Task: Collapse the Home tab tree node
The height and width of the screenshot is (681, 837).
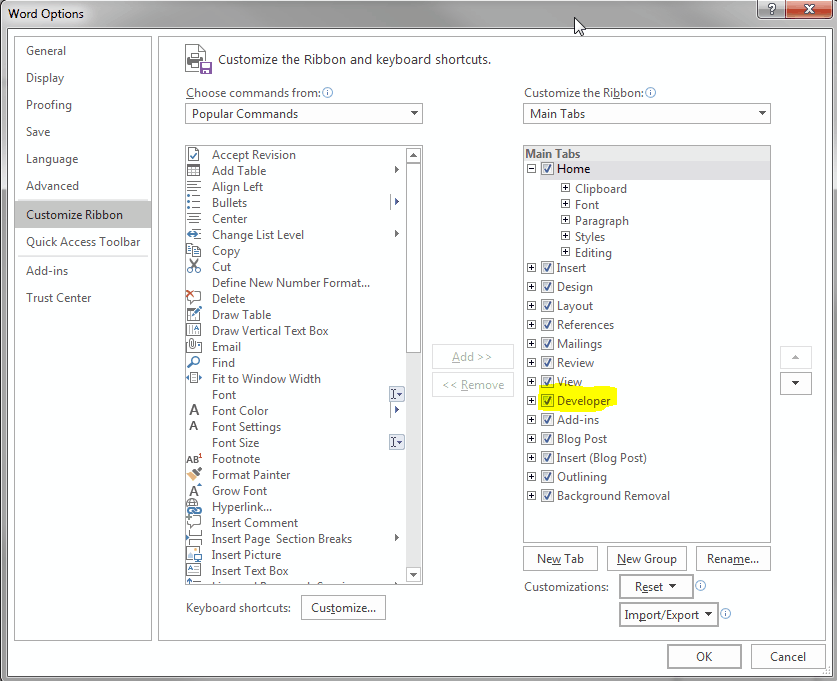Action: [x=531, y=169]
